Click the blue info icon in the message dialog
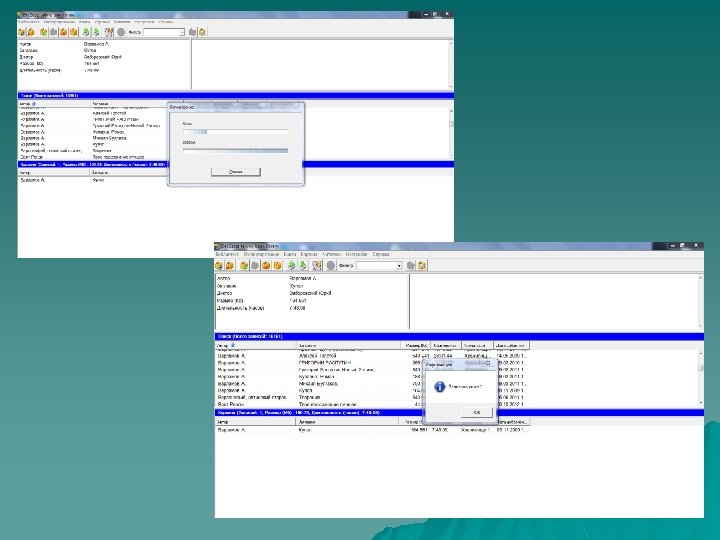 439,387
